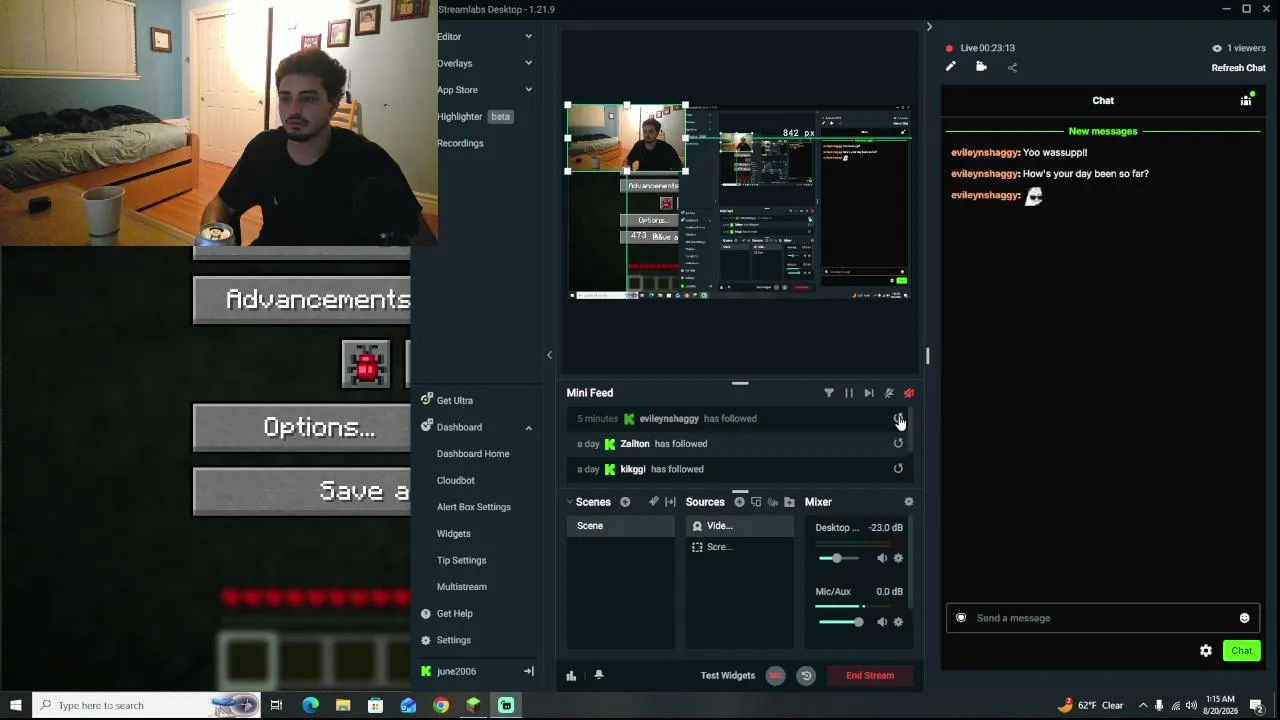Send message with the green Chat button
Screen dimensions: 1280x720
[1242, 651]
